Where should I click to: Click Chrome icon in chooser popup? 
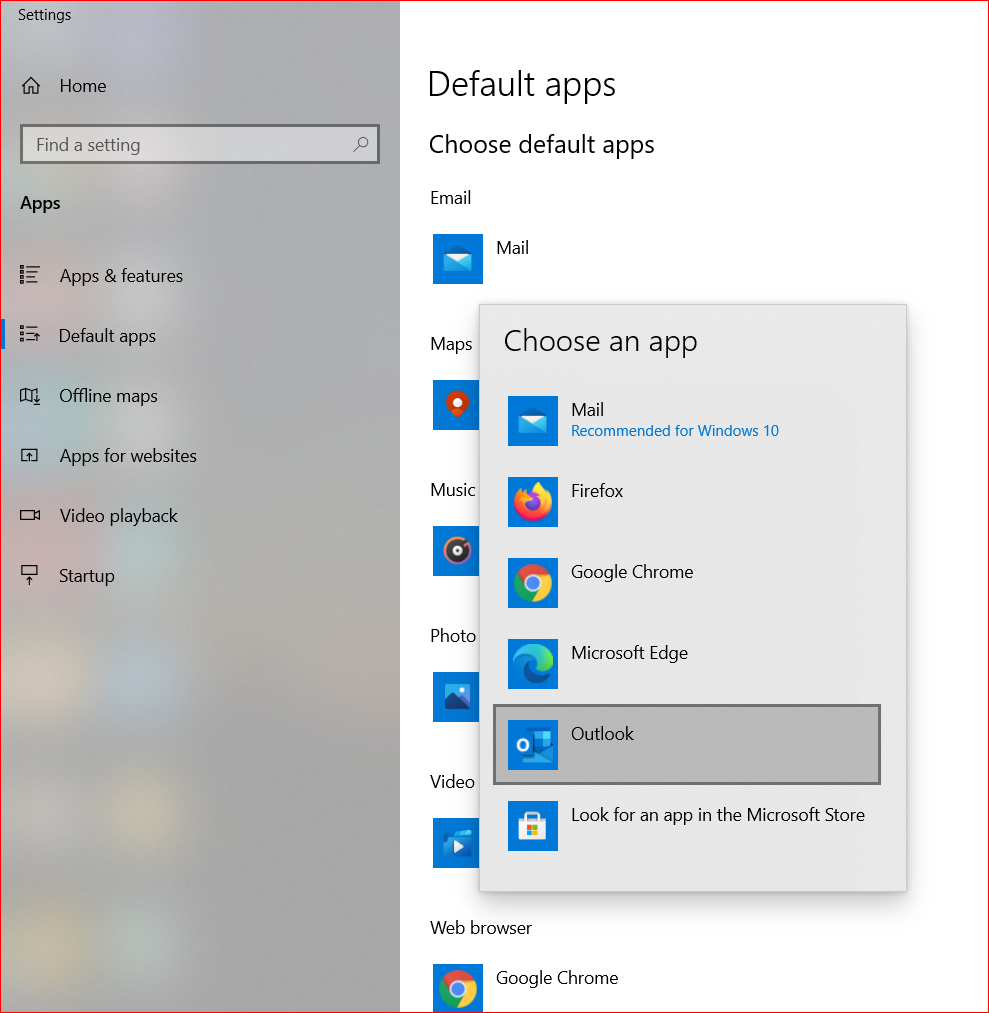pyautogui.click(x=532, y=583)
